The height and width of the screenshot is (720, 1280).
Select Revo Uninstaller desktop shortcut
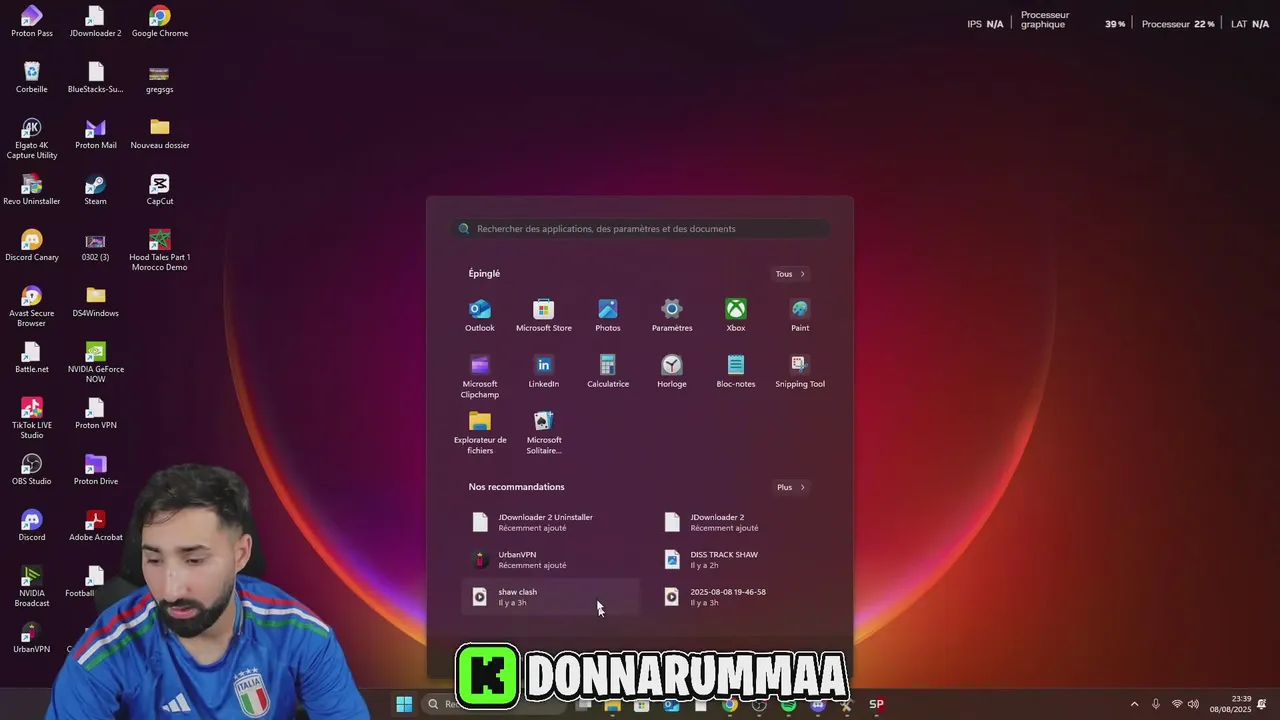32,190
